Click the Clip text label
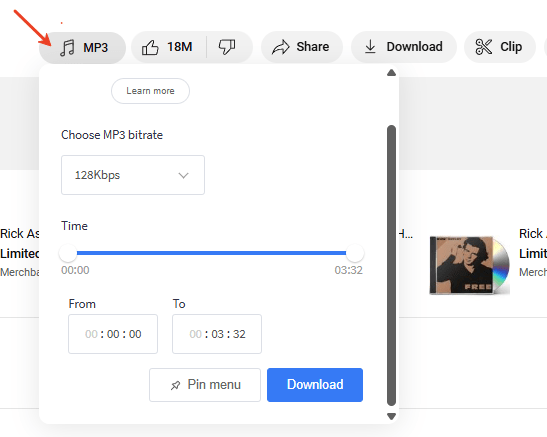The image size is (547, 437). tap(511, 47)
